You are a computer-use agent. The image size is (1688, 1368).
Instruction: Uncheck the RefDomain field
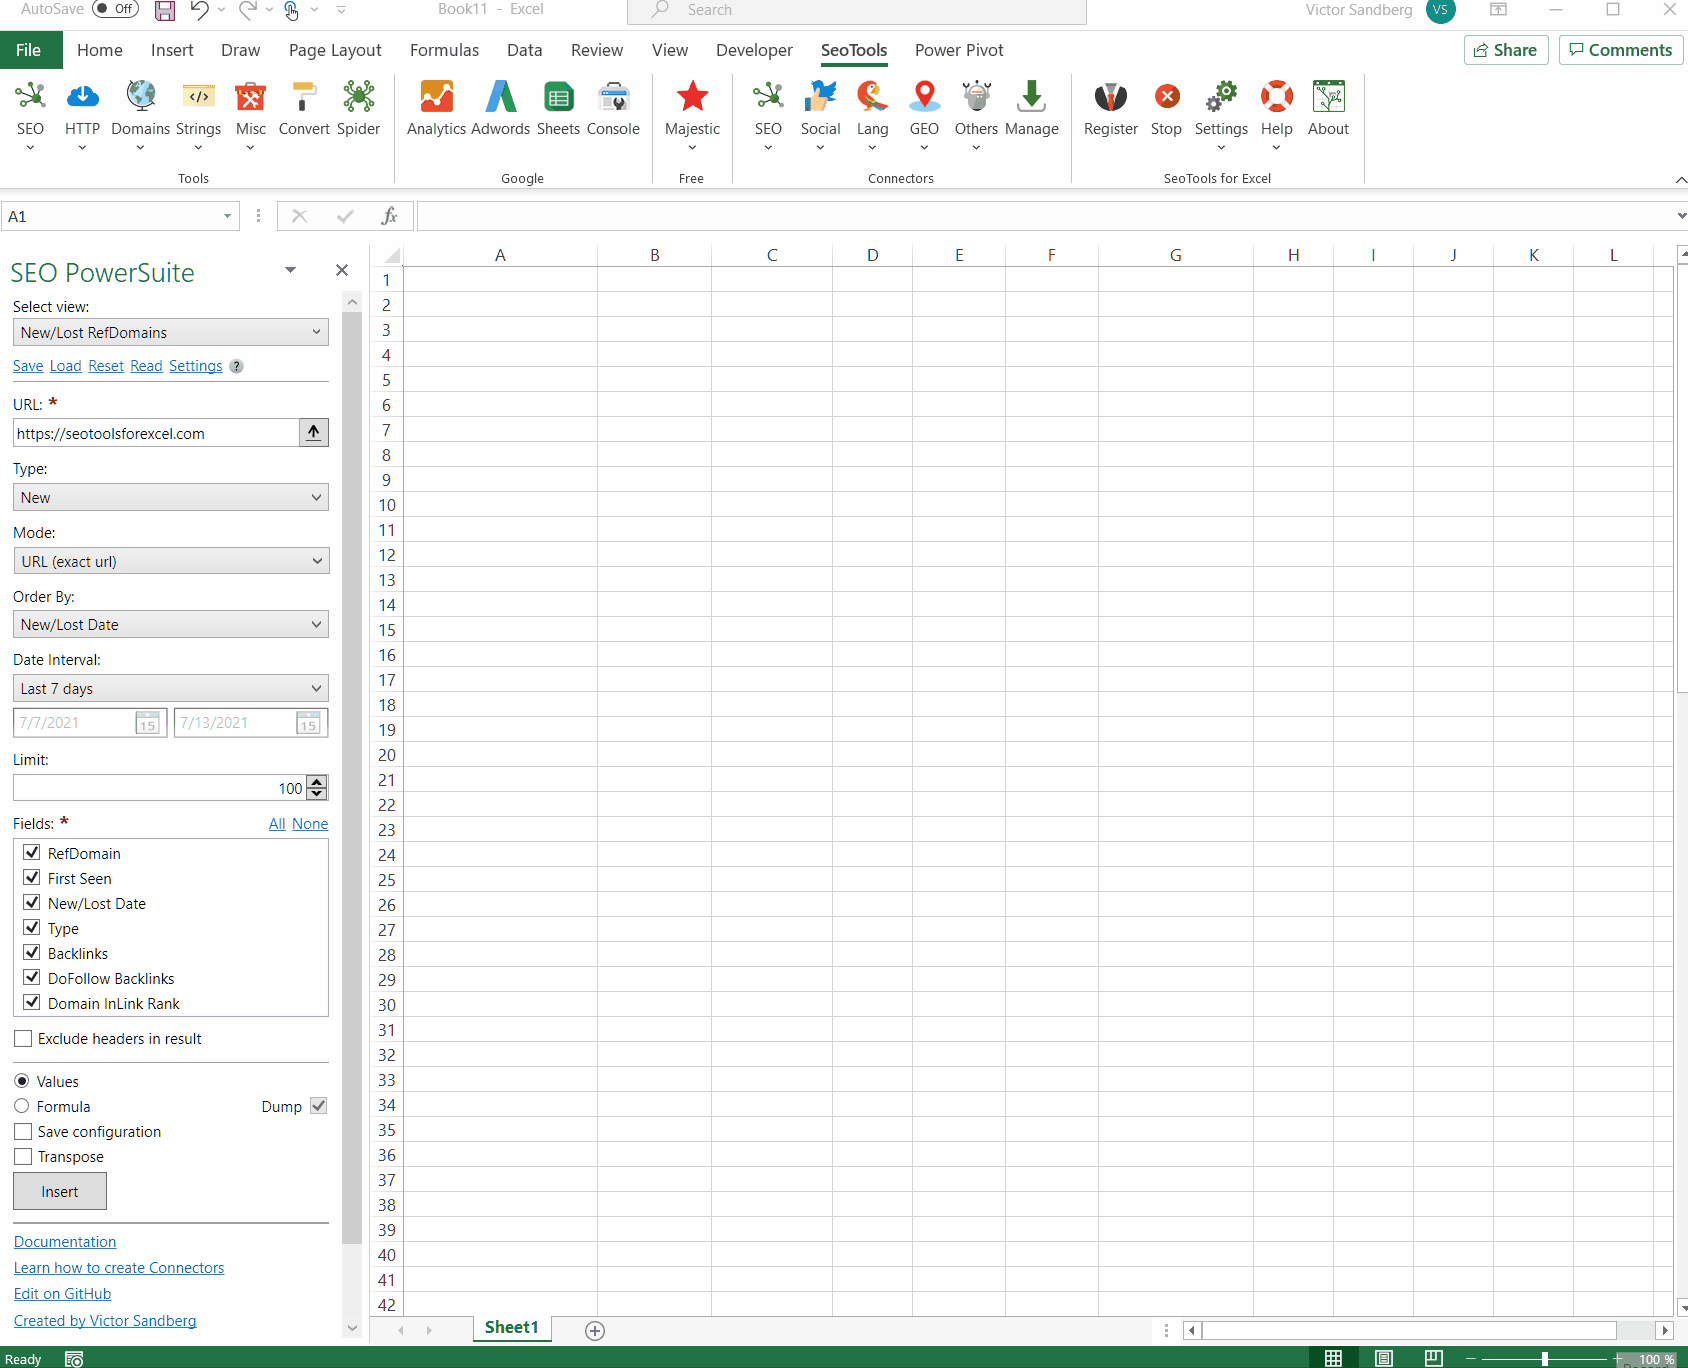(32, 852)
